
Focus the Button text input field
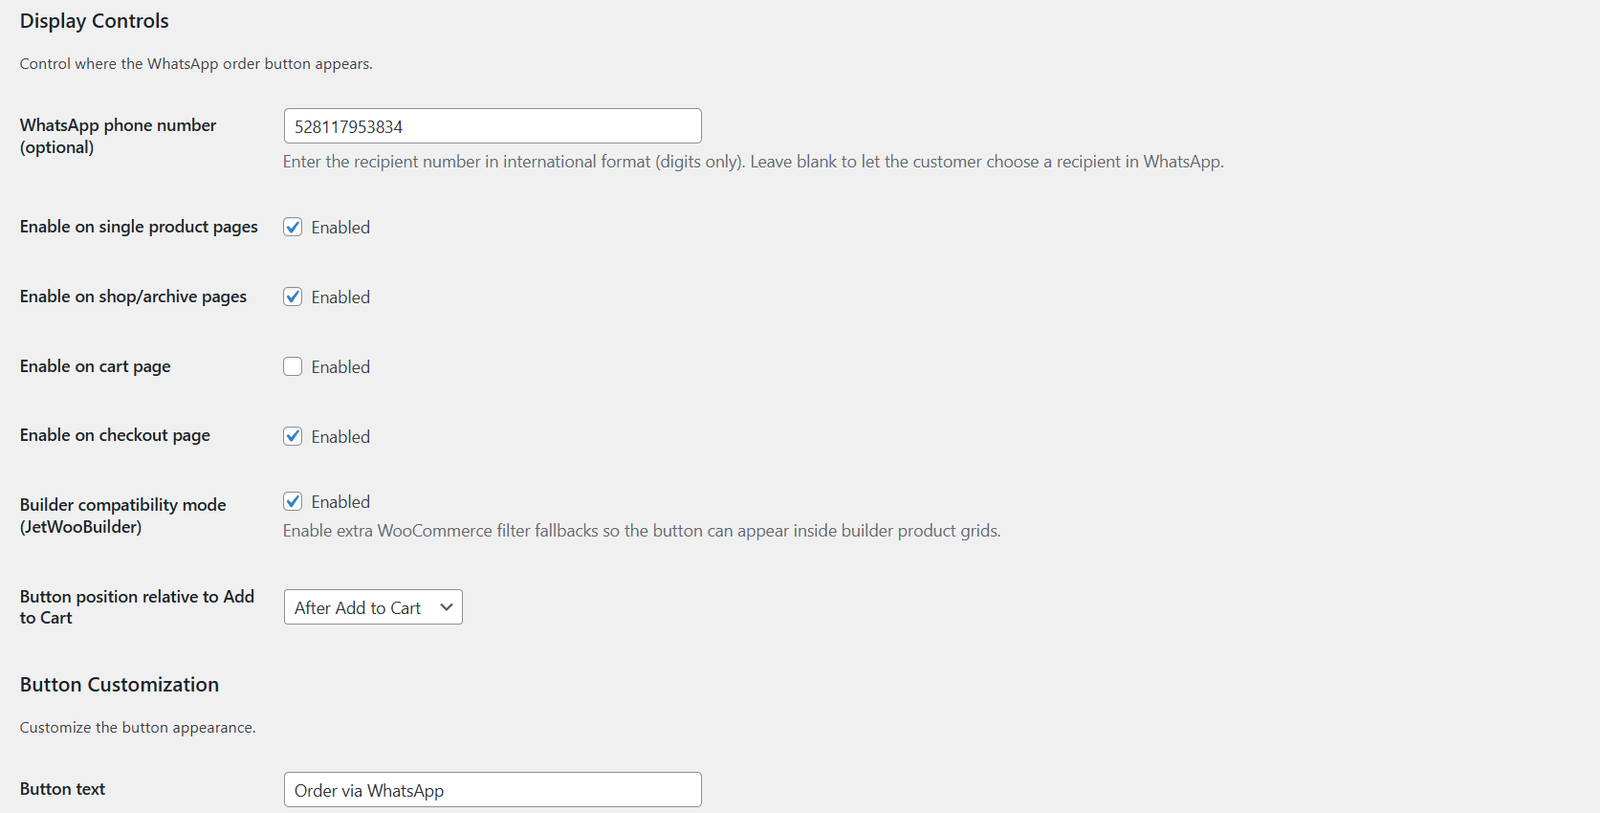point(492,790)
